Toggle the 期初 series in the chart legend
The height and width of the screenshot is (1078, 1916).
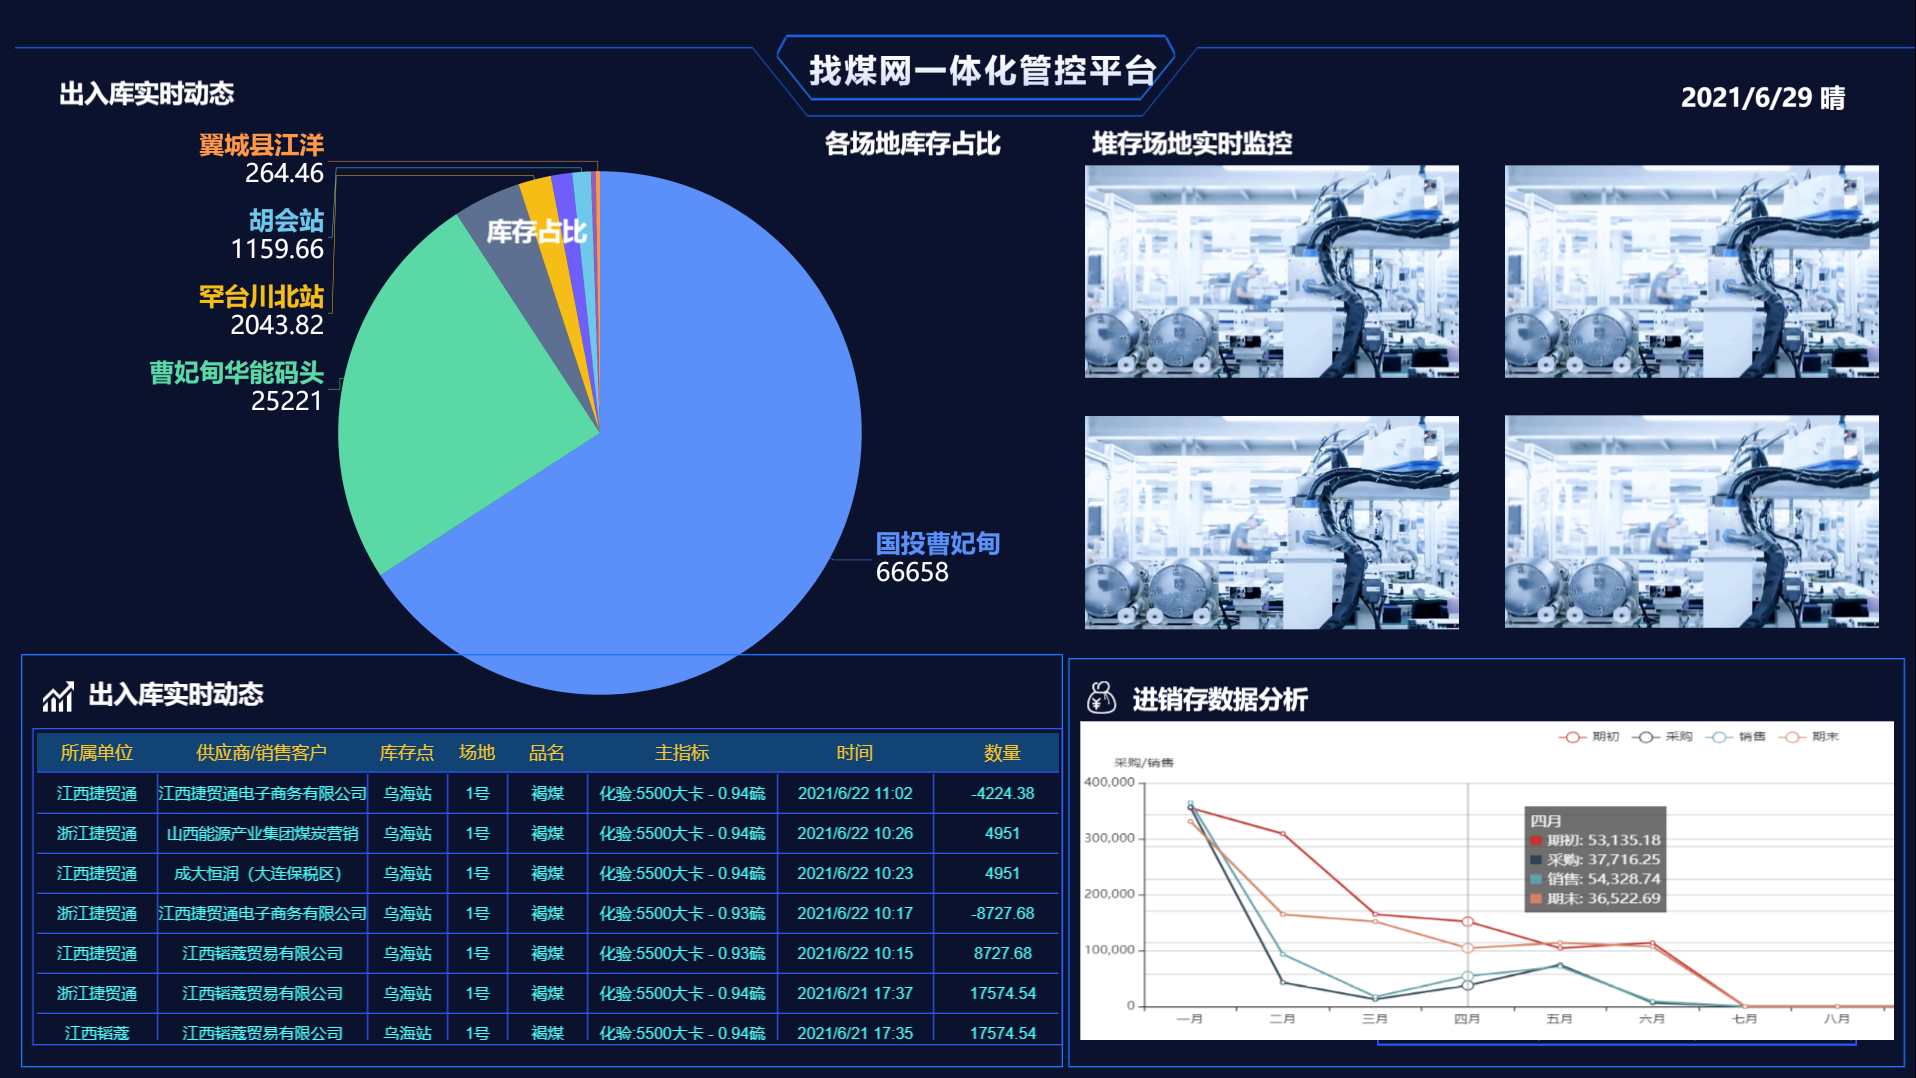click(x=1589, y=737)
